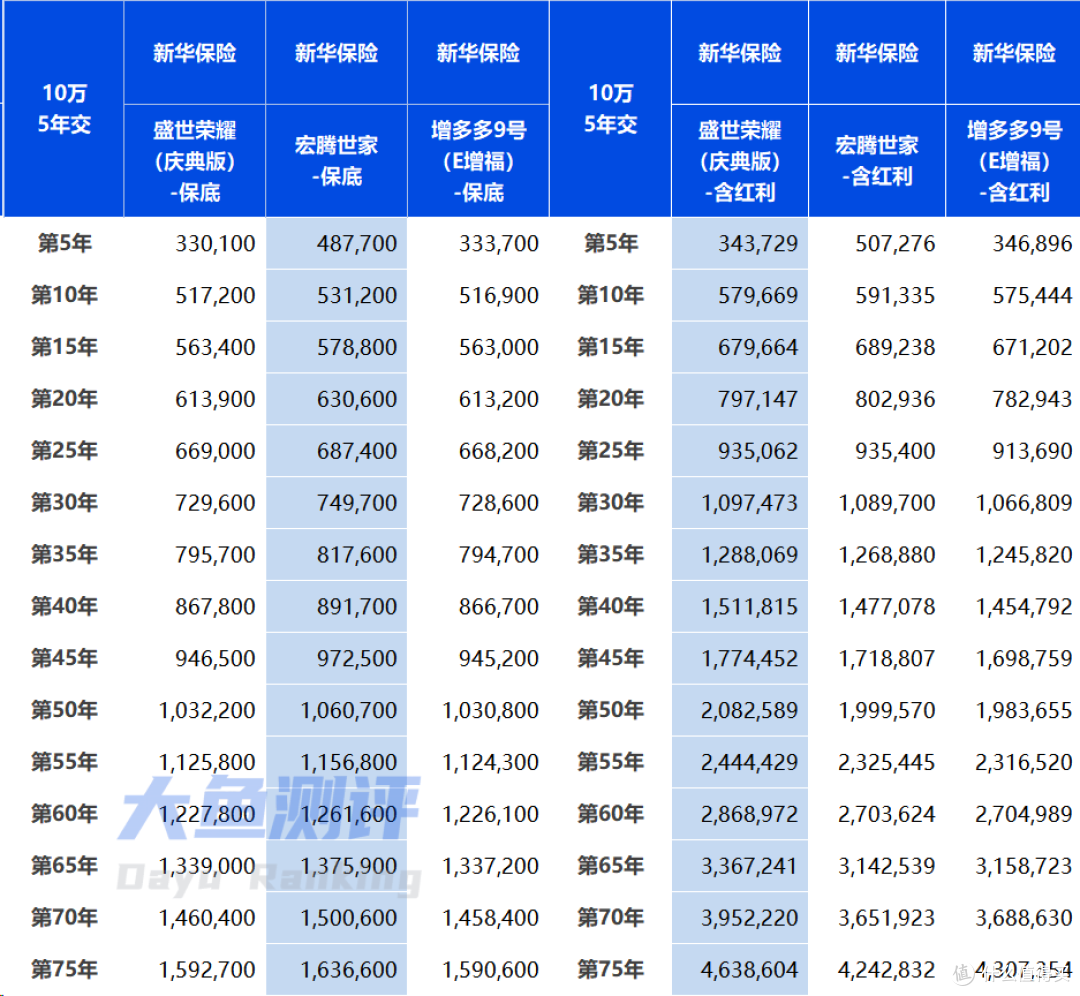This screenshot has height=996, width=1080.
Task: Select the cell 935,400
Action: (895, 451)
